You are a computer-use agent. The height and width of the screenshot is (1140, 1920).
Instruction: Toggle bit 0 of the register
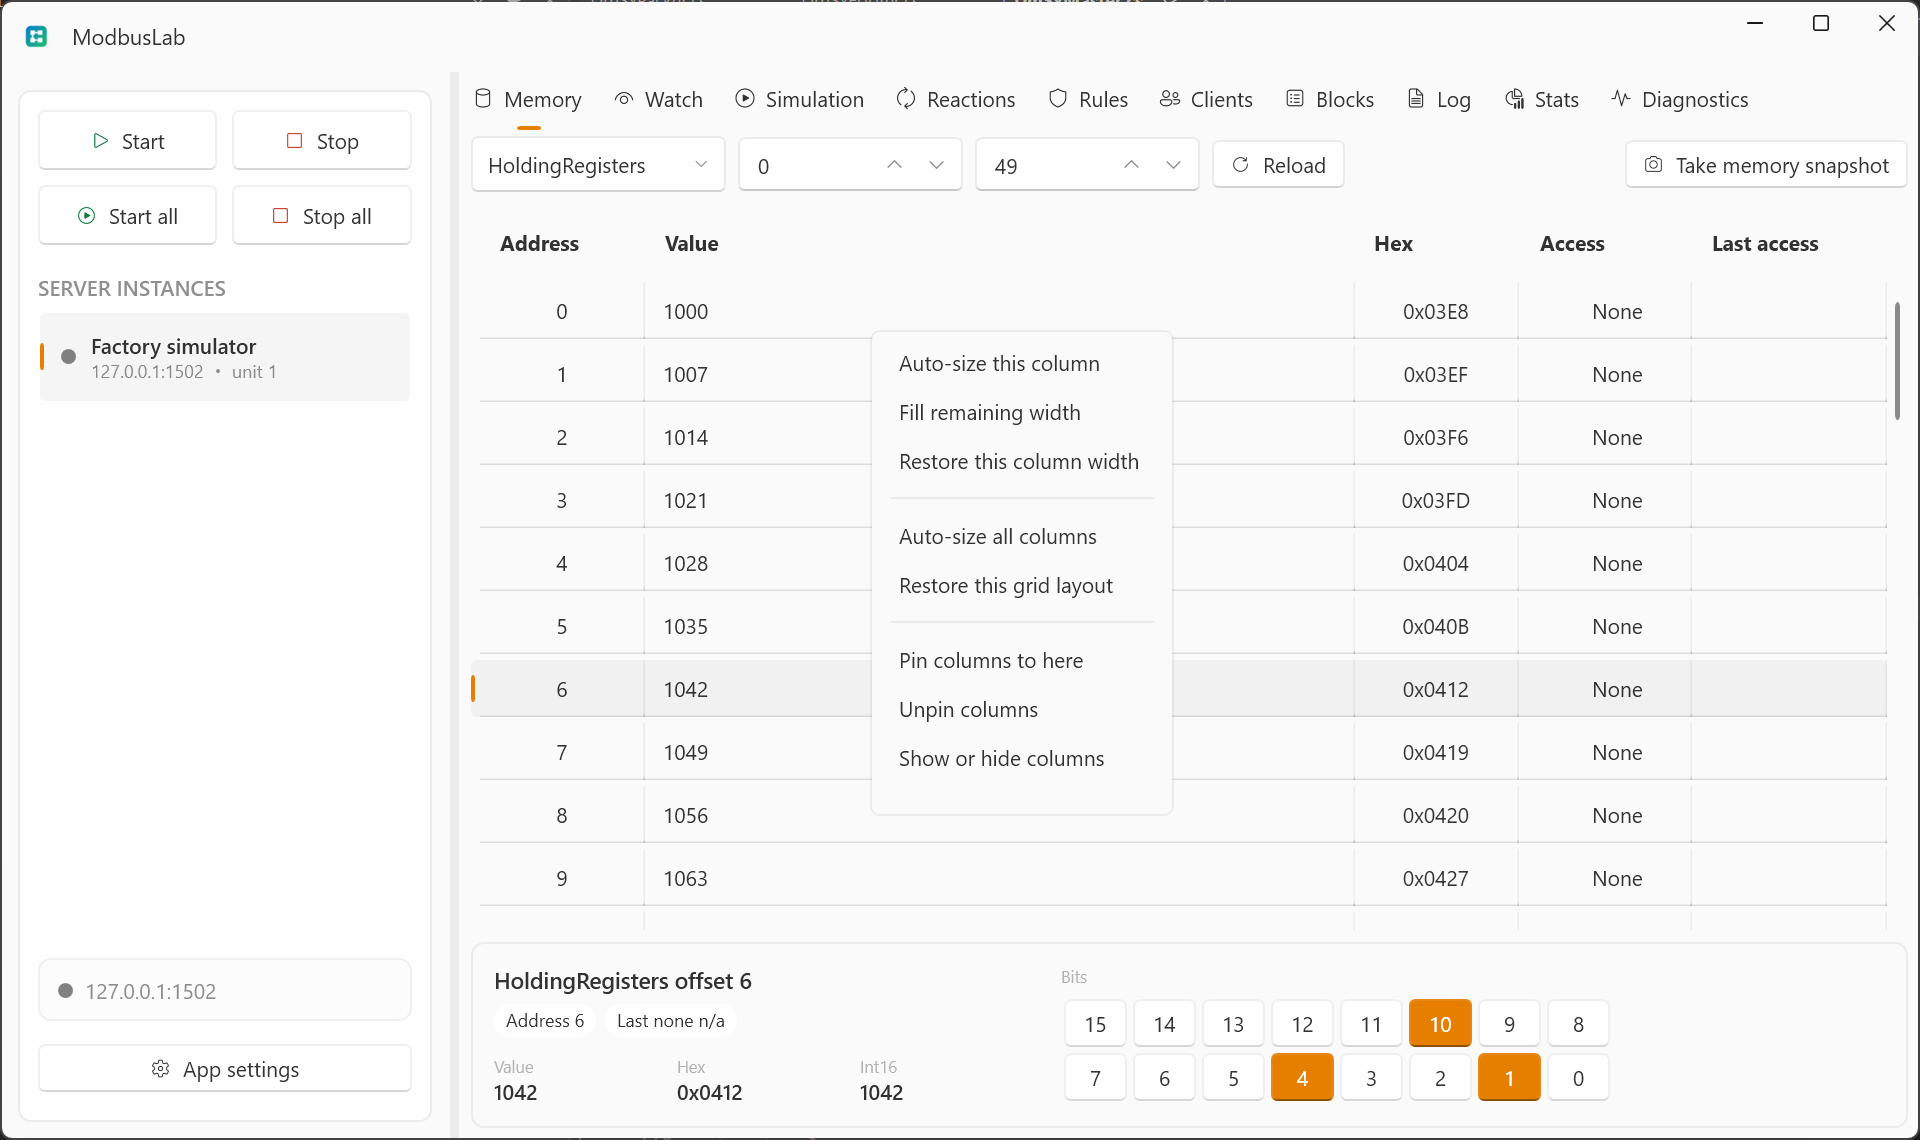(1578, 1078)
